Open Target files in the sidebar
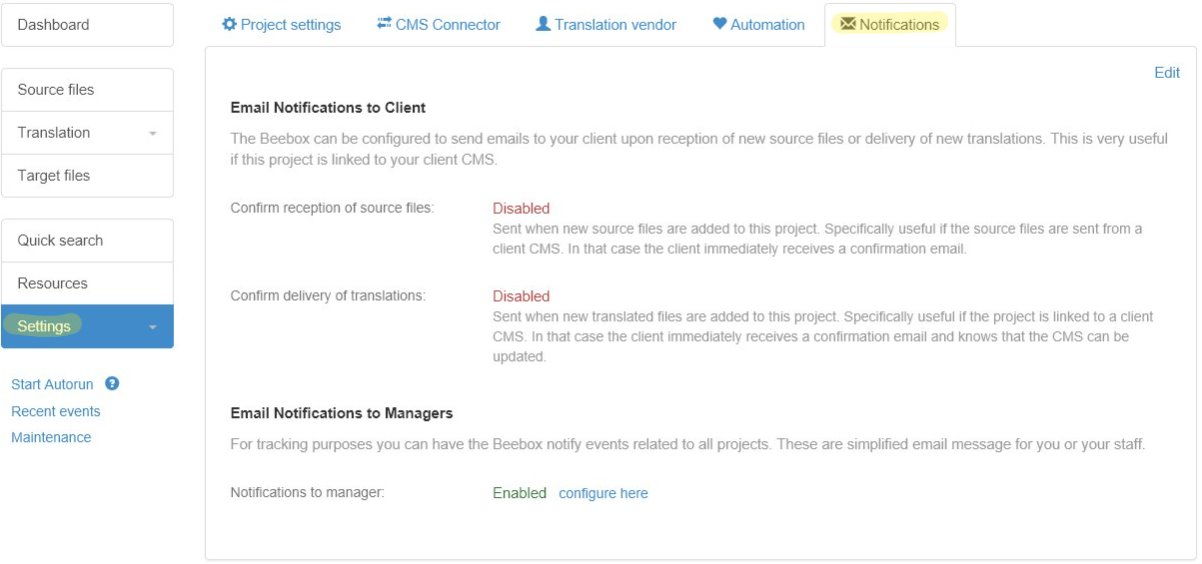Screen dimensions: 1202x564 54,176
